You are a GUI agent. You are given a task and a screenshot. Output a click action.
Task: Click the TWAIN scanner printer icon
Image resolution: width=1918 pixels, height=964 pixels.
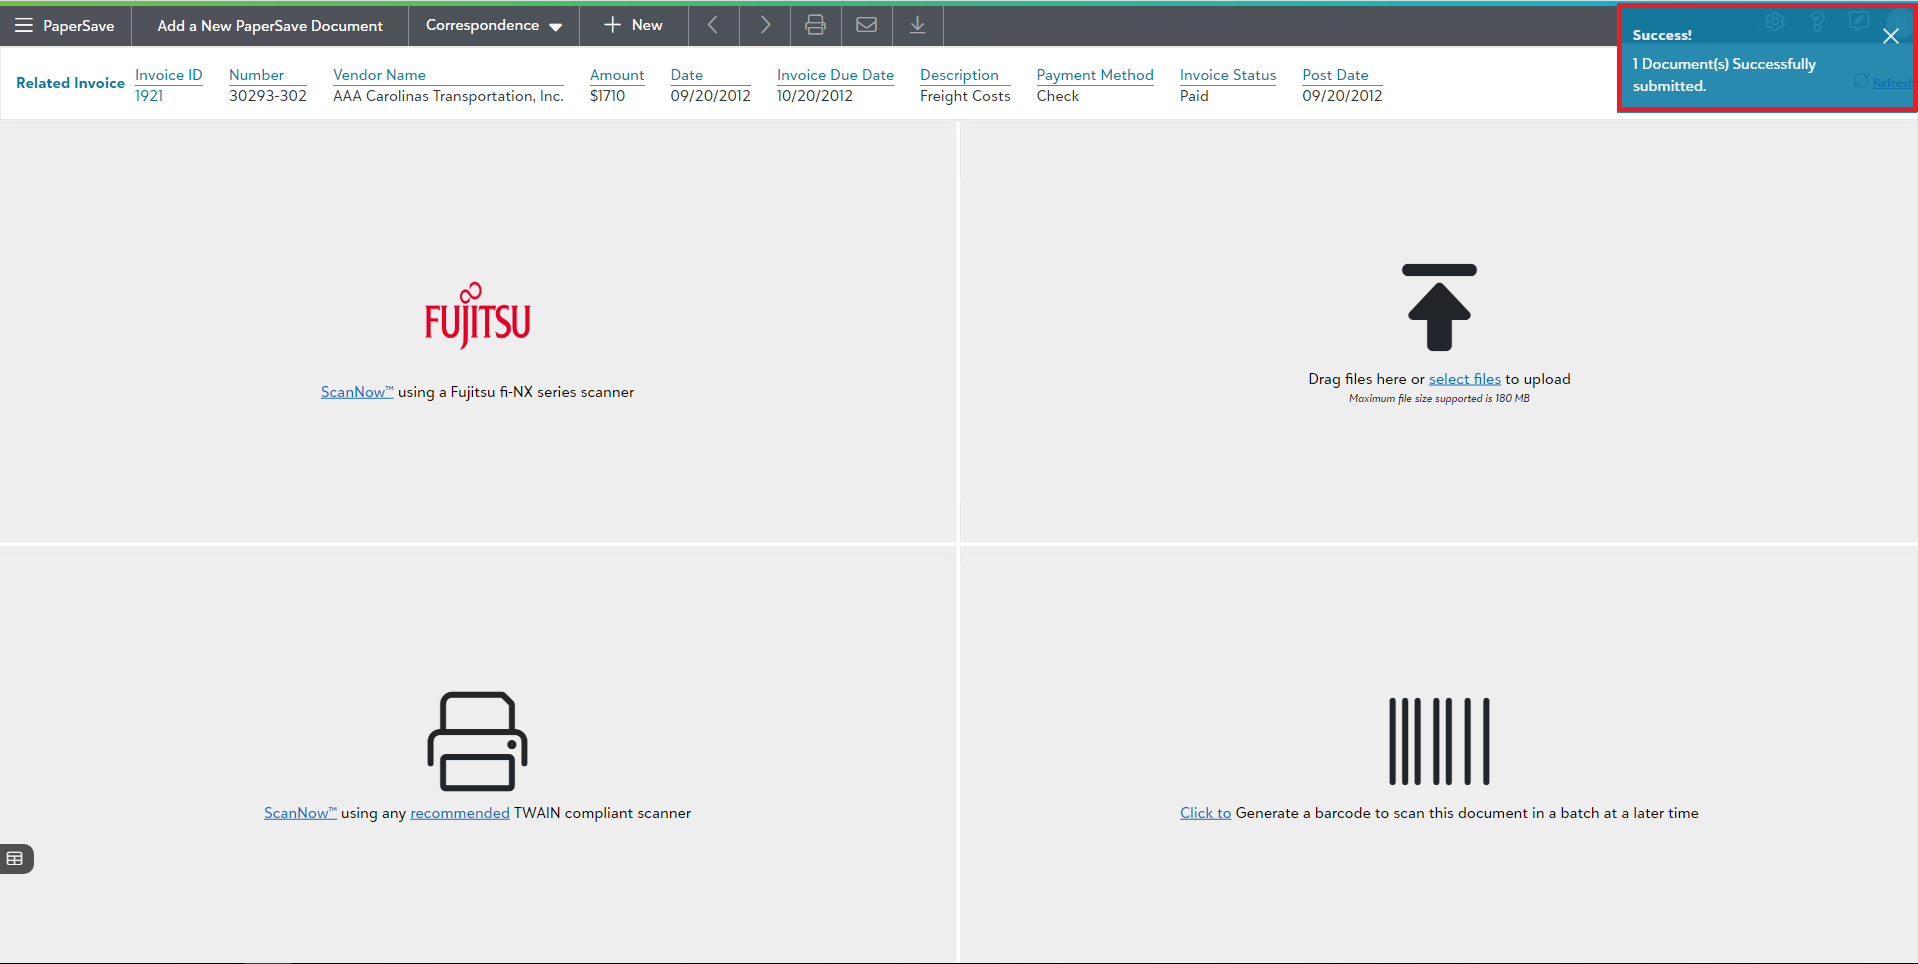tap(477, 741)
